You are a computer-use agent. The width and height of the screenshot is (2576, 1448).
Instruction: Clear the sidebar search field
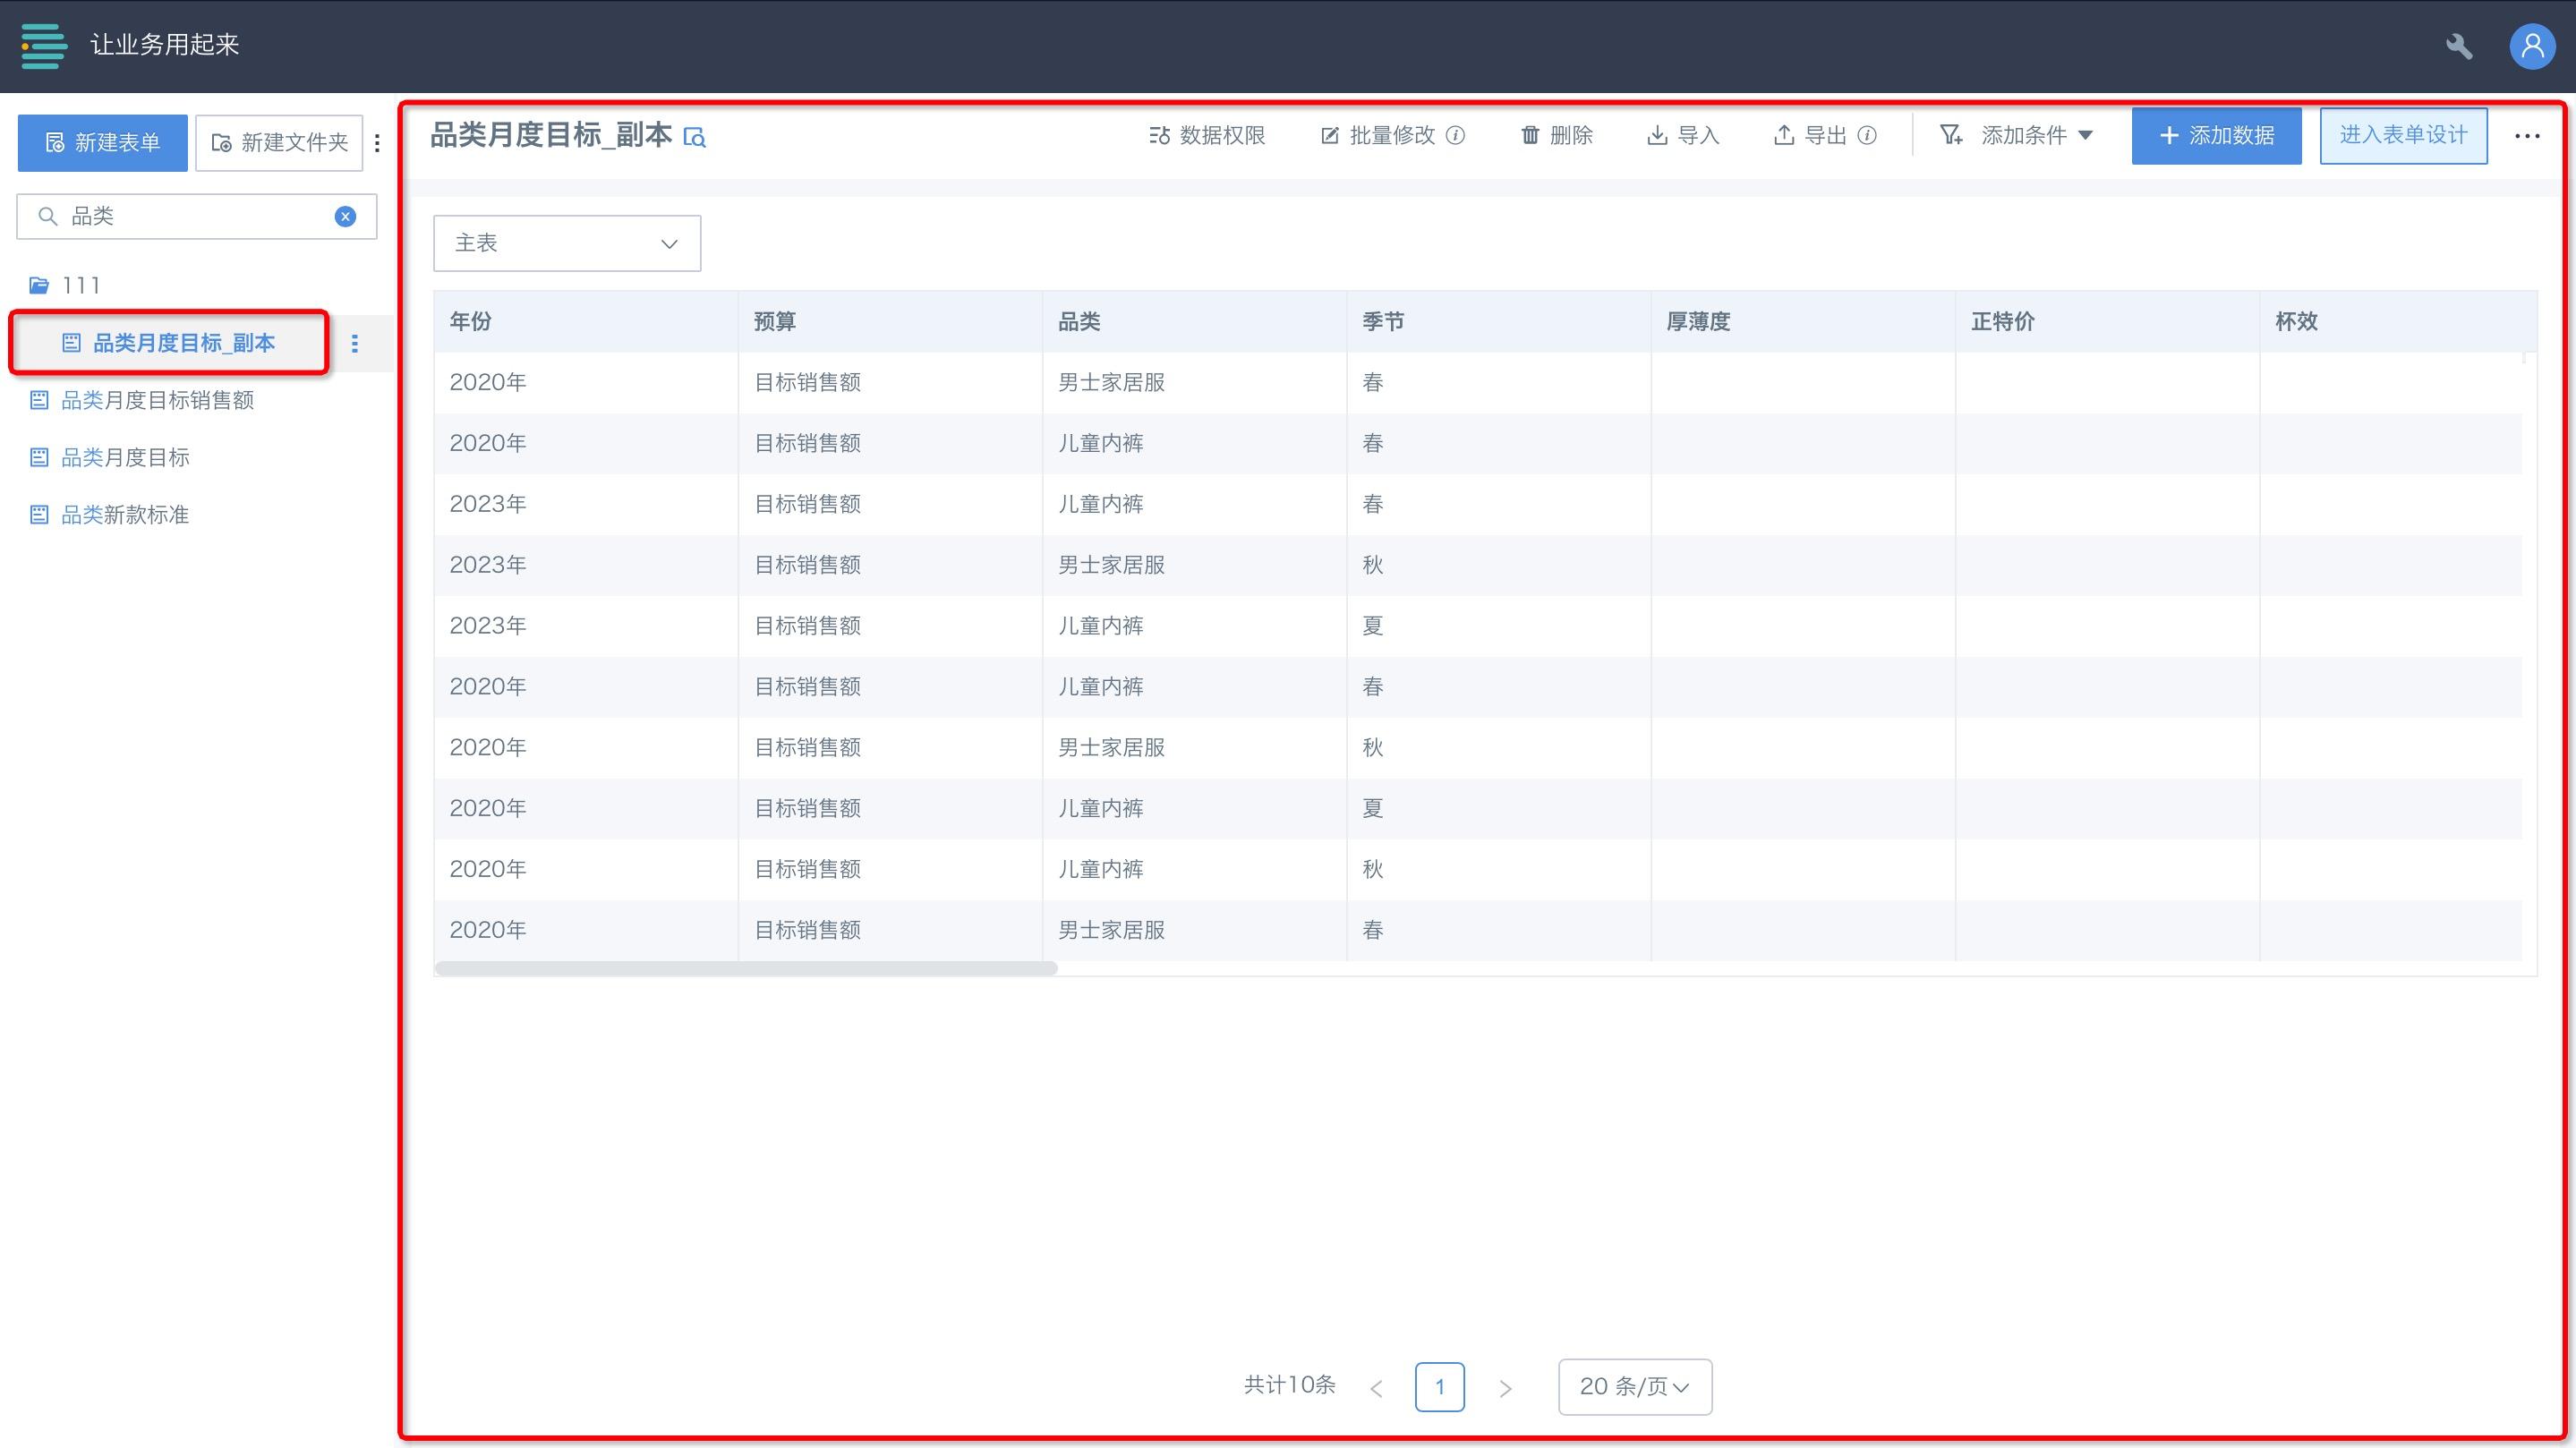click(345, 216)
